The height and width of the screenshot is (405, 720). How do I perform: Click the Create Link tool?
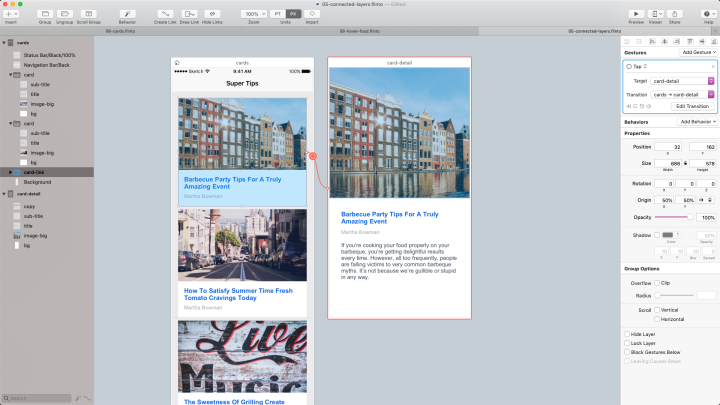pyautogui.click(x=165, y=14)
